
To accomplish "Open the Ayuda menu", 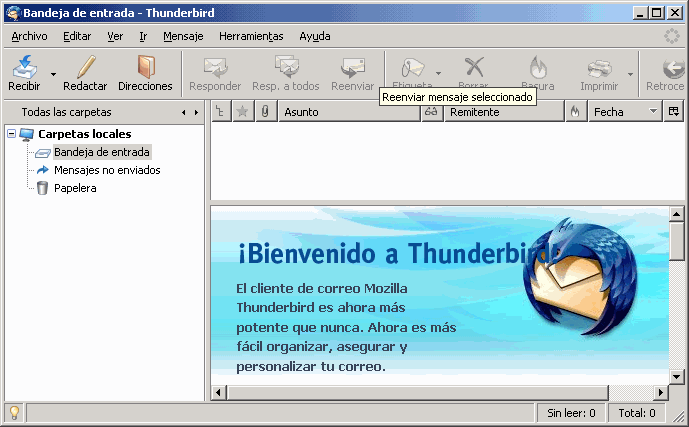I will [x=315, y=36].
